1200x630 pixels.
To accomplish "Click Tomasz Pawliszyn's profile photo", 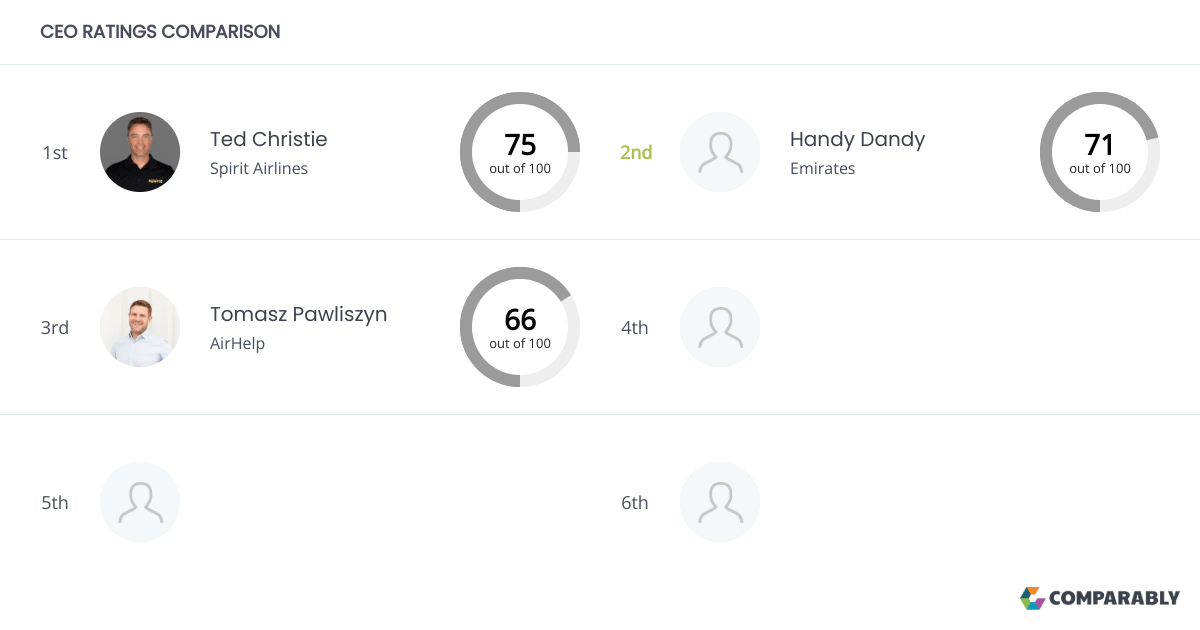I will [140, 327].
